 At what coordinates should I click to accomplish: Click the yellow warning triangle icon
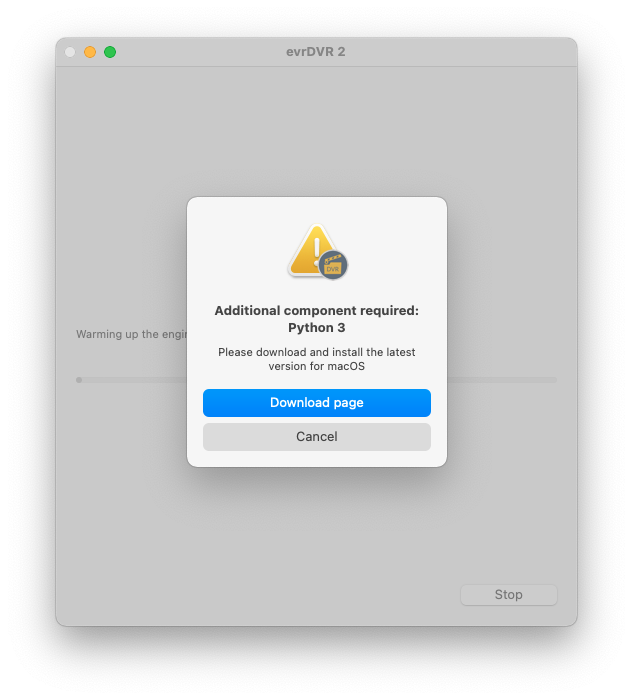(x=310, y=251)
